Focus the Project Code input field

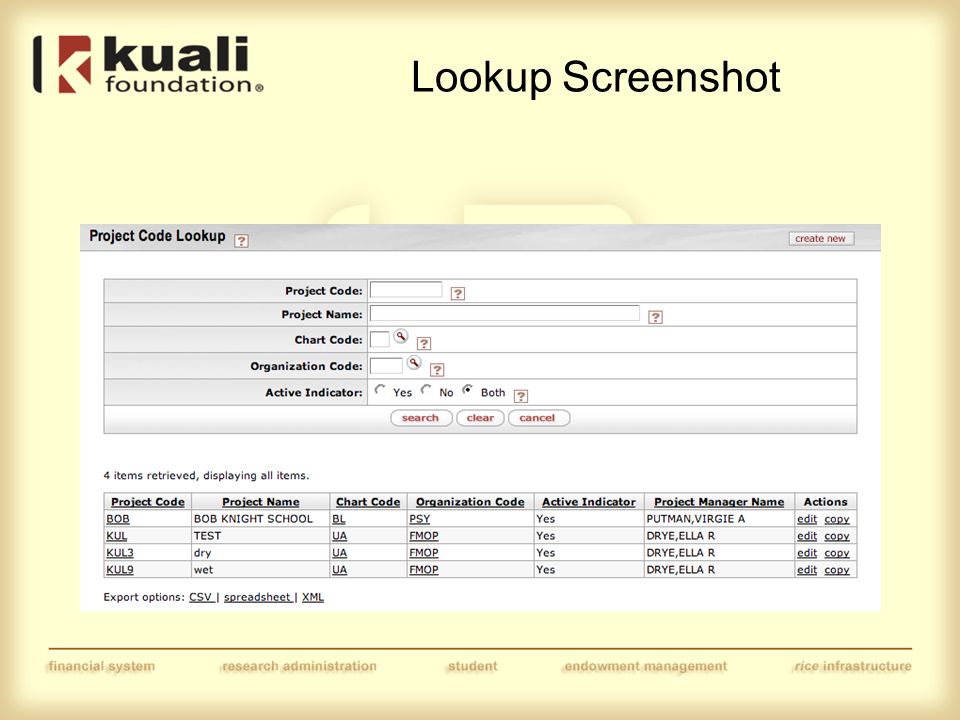point(406,290)
